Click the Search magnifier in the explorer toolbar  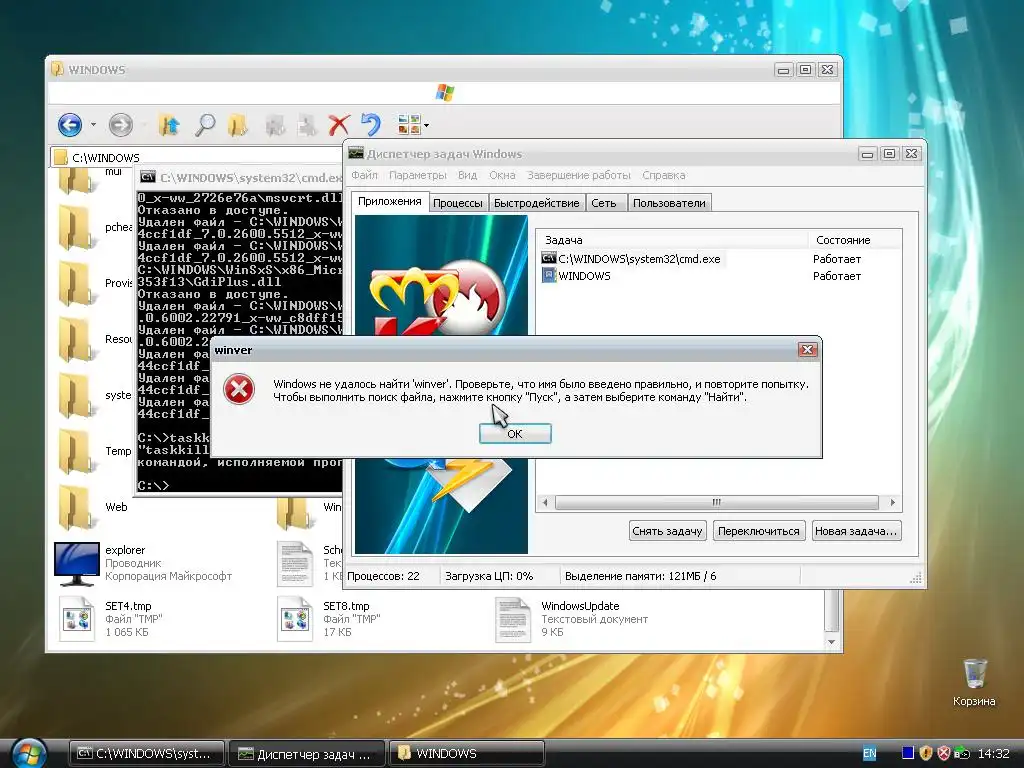(205, 124)
